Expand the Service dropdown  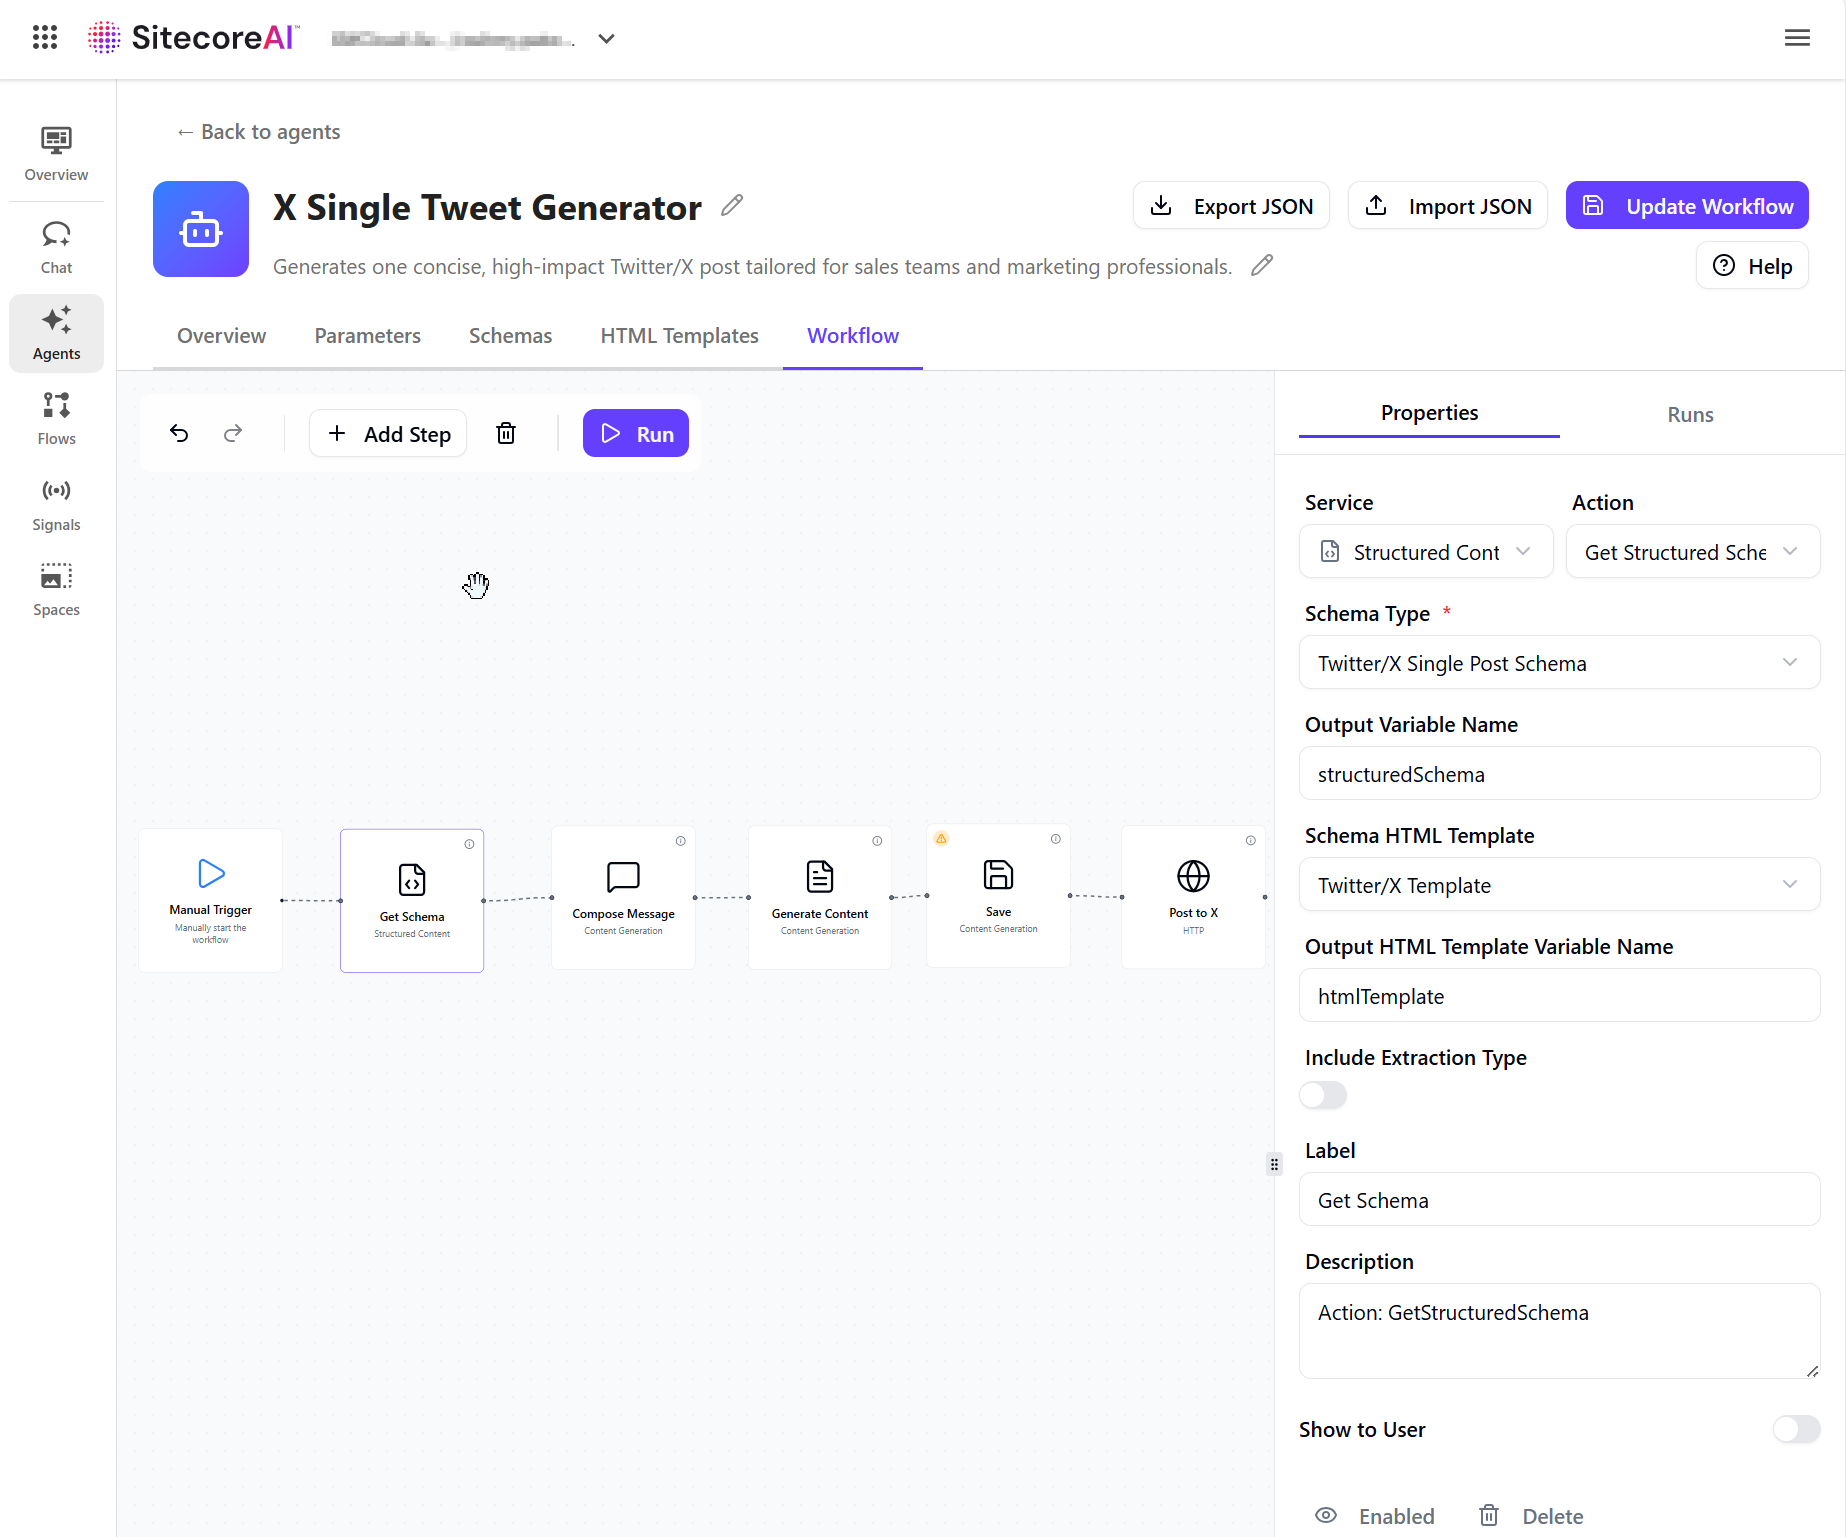[x=1425, y=552]
